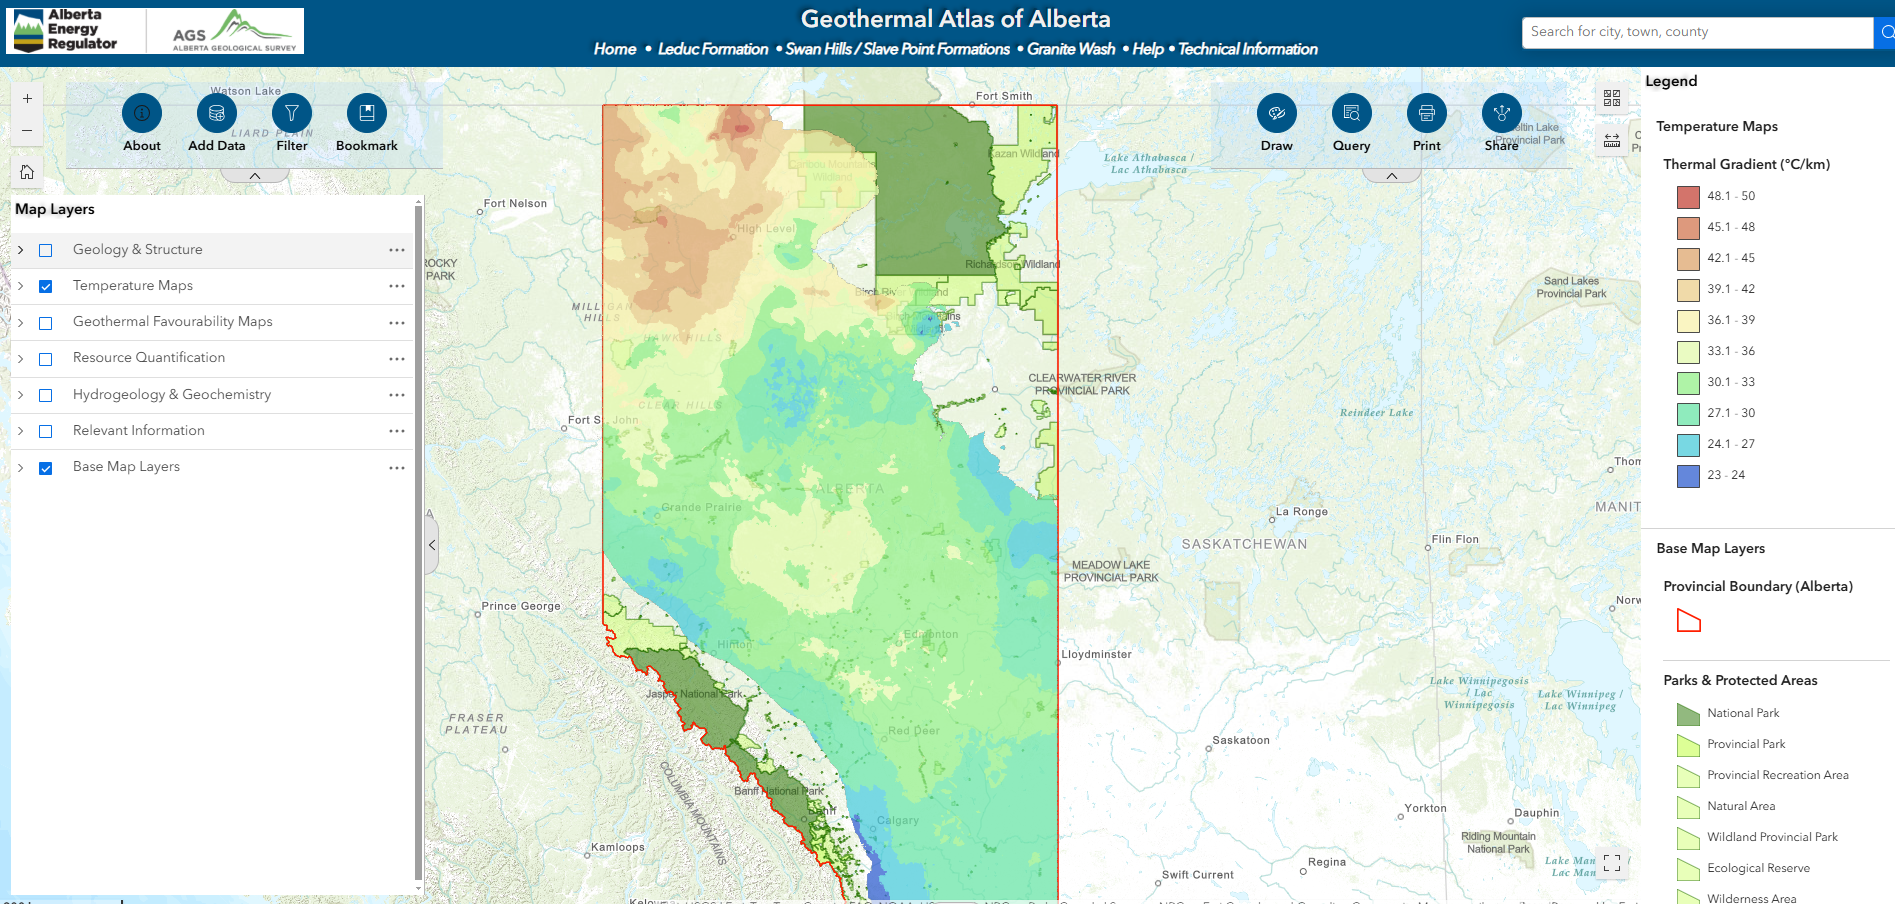This screenshot has height=904, width=1895.
Task: Disable the Temperature Maps layer
Action: 45,286
